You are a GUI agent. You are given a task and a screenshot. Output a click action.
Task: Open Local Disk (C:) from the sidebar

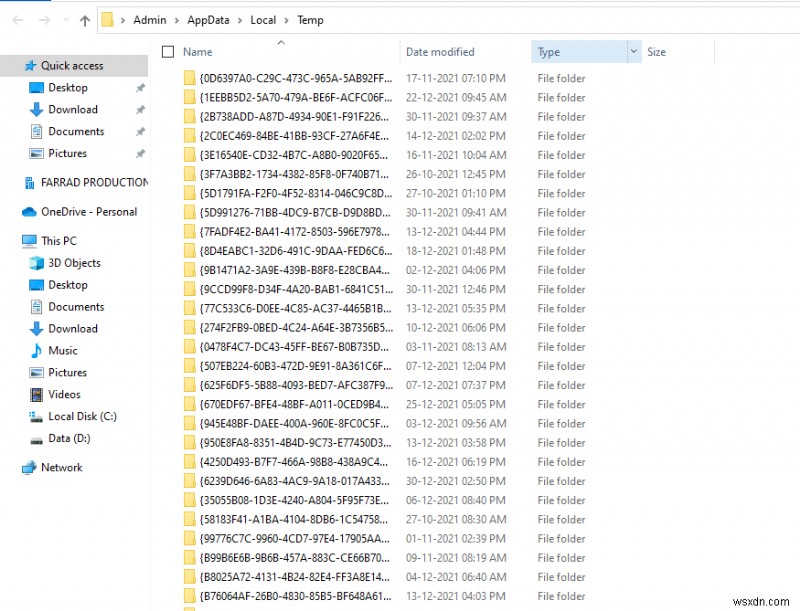click(x=82, y=416)
